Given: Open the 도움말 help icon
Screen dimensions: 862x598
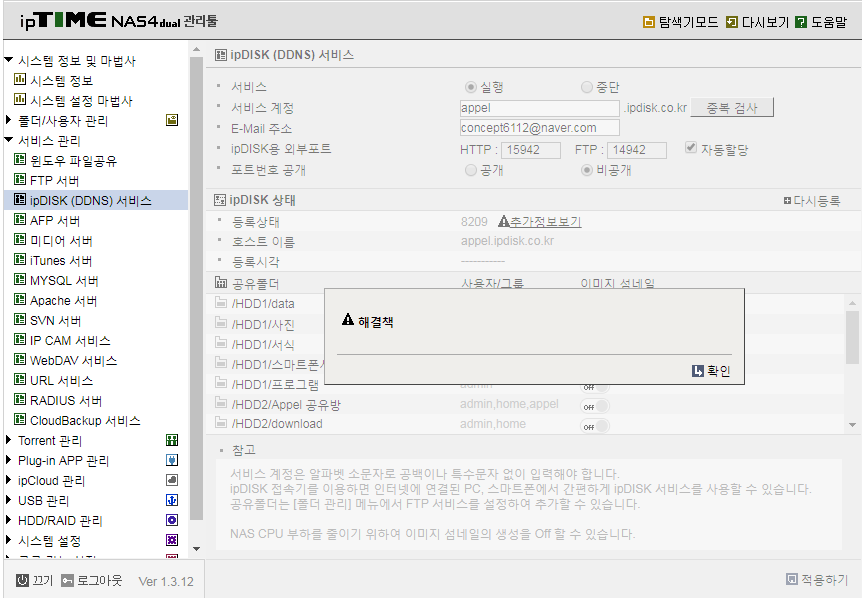Looking at the screenshot, I should [x=802, y=22].
